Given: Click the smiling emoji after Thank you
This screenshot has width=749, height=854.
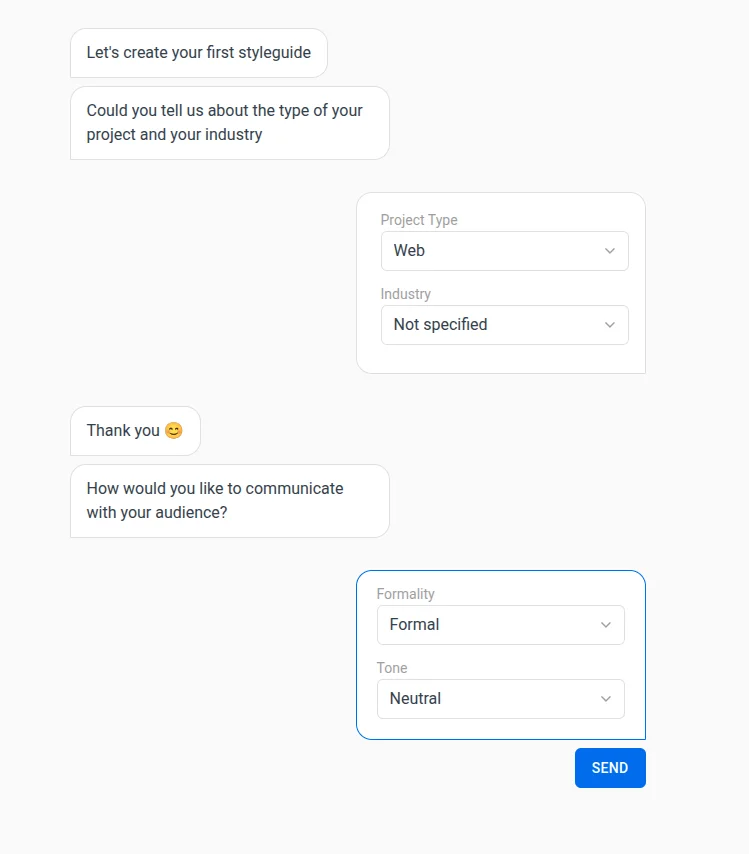Looking at the screenshot, I should click(174, 431).
